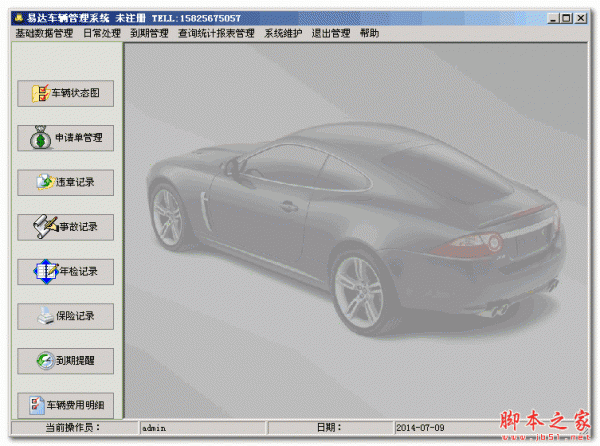
Task: Click the application icon in the title bar
Action: pos(18,18)
